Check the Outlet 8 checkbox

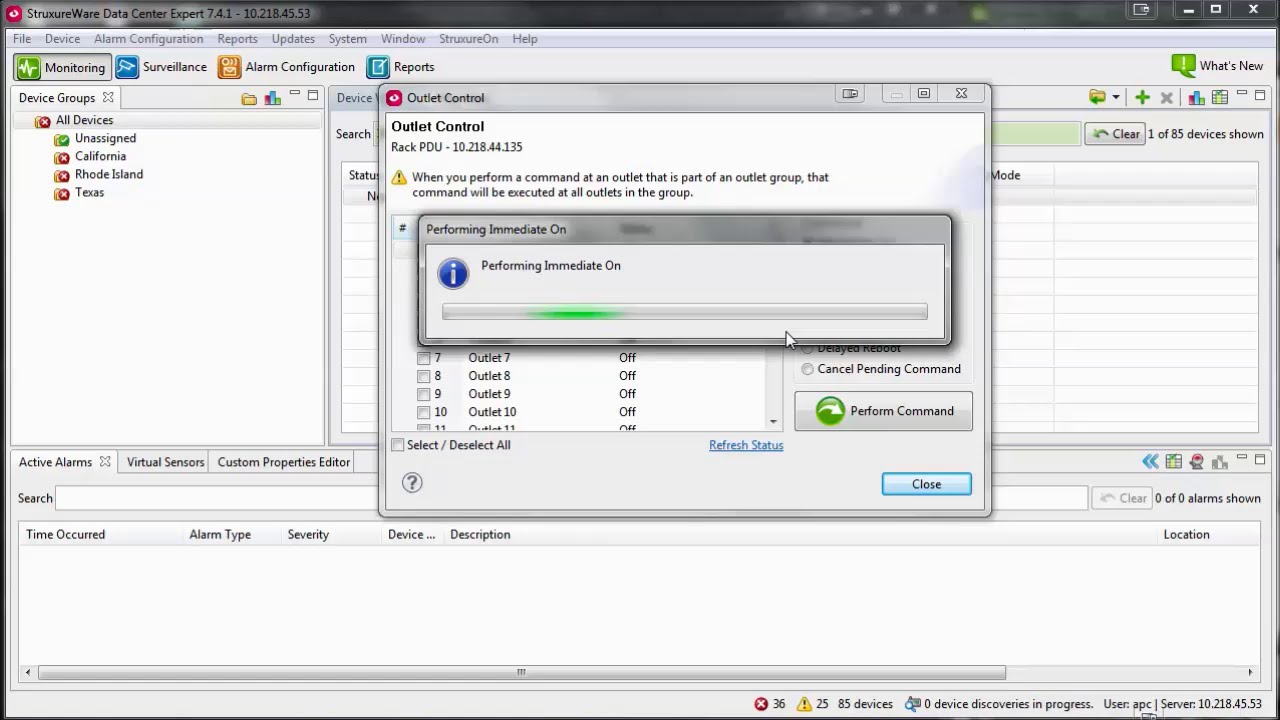[x=424, y=376]
